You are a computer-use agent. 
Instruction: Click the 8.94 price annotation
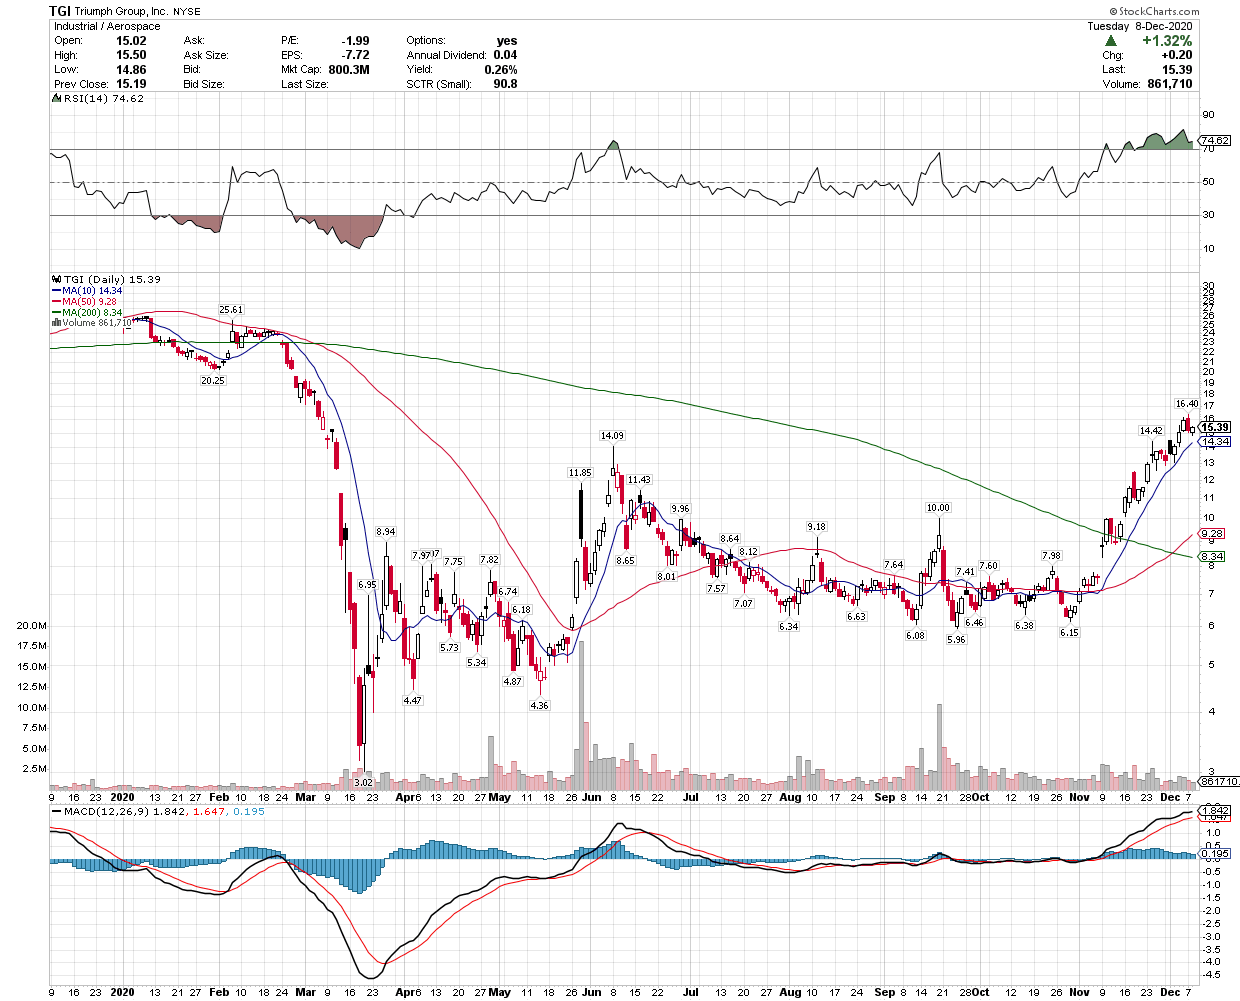[385, 532]
